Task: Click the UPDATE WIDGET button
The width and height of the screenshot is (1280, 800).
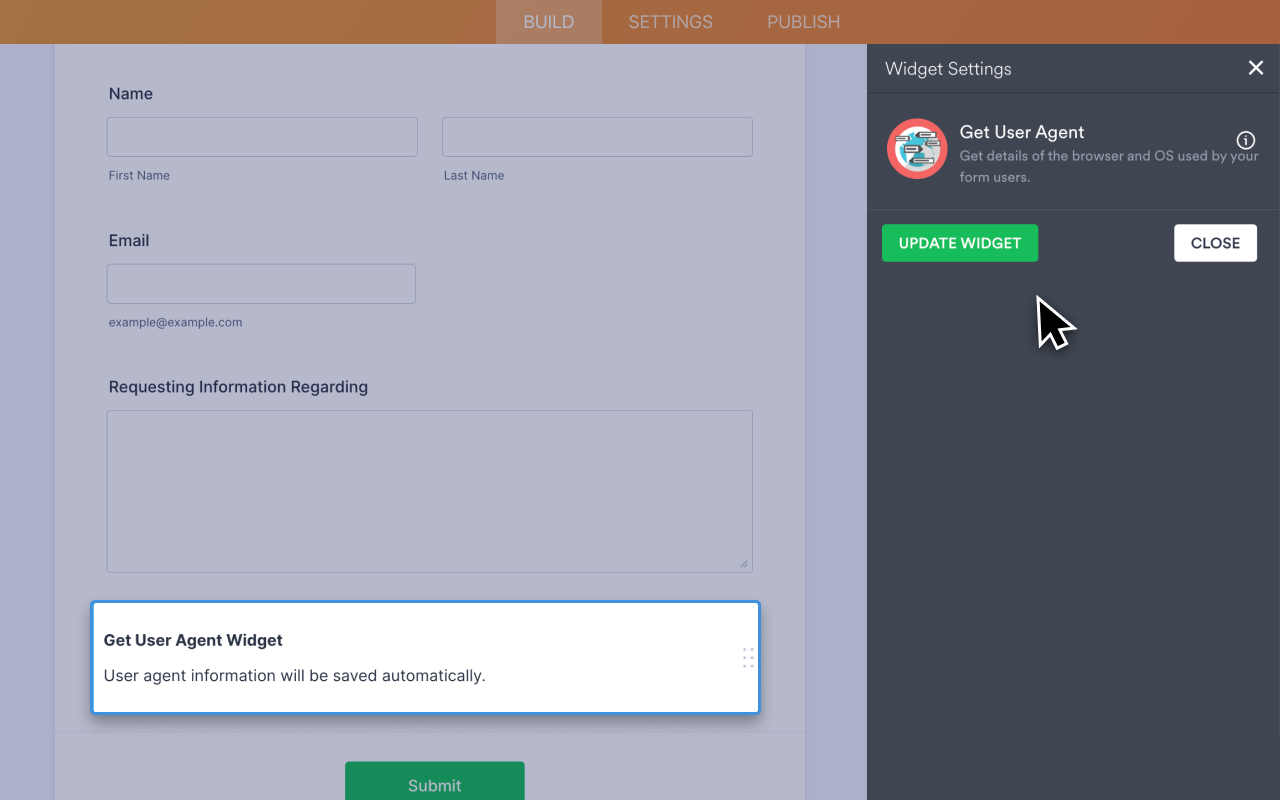Action: pos(959,243)
